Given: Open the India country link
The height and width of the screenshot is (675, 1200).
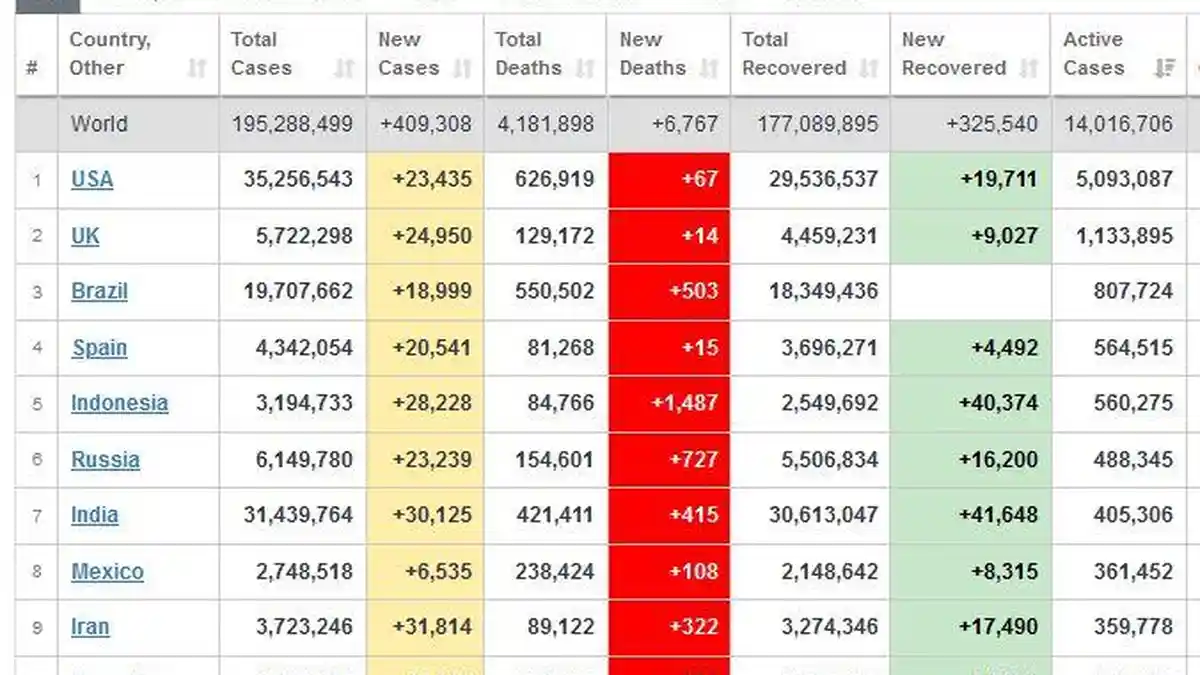Looking at the screenshot, I should [94, 515].
